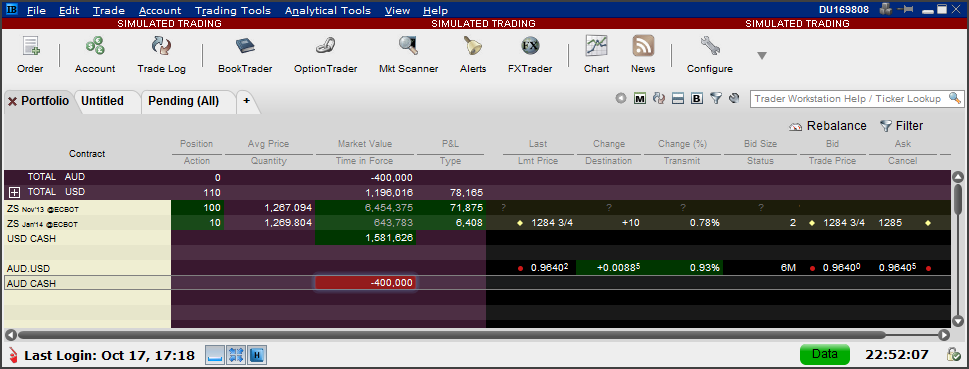
Task: Switch to the Pending (All) tab
Action: [184, 101]
